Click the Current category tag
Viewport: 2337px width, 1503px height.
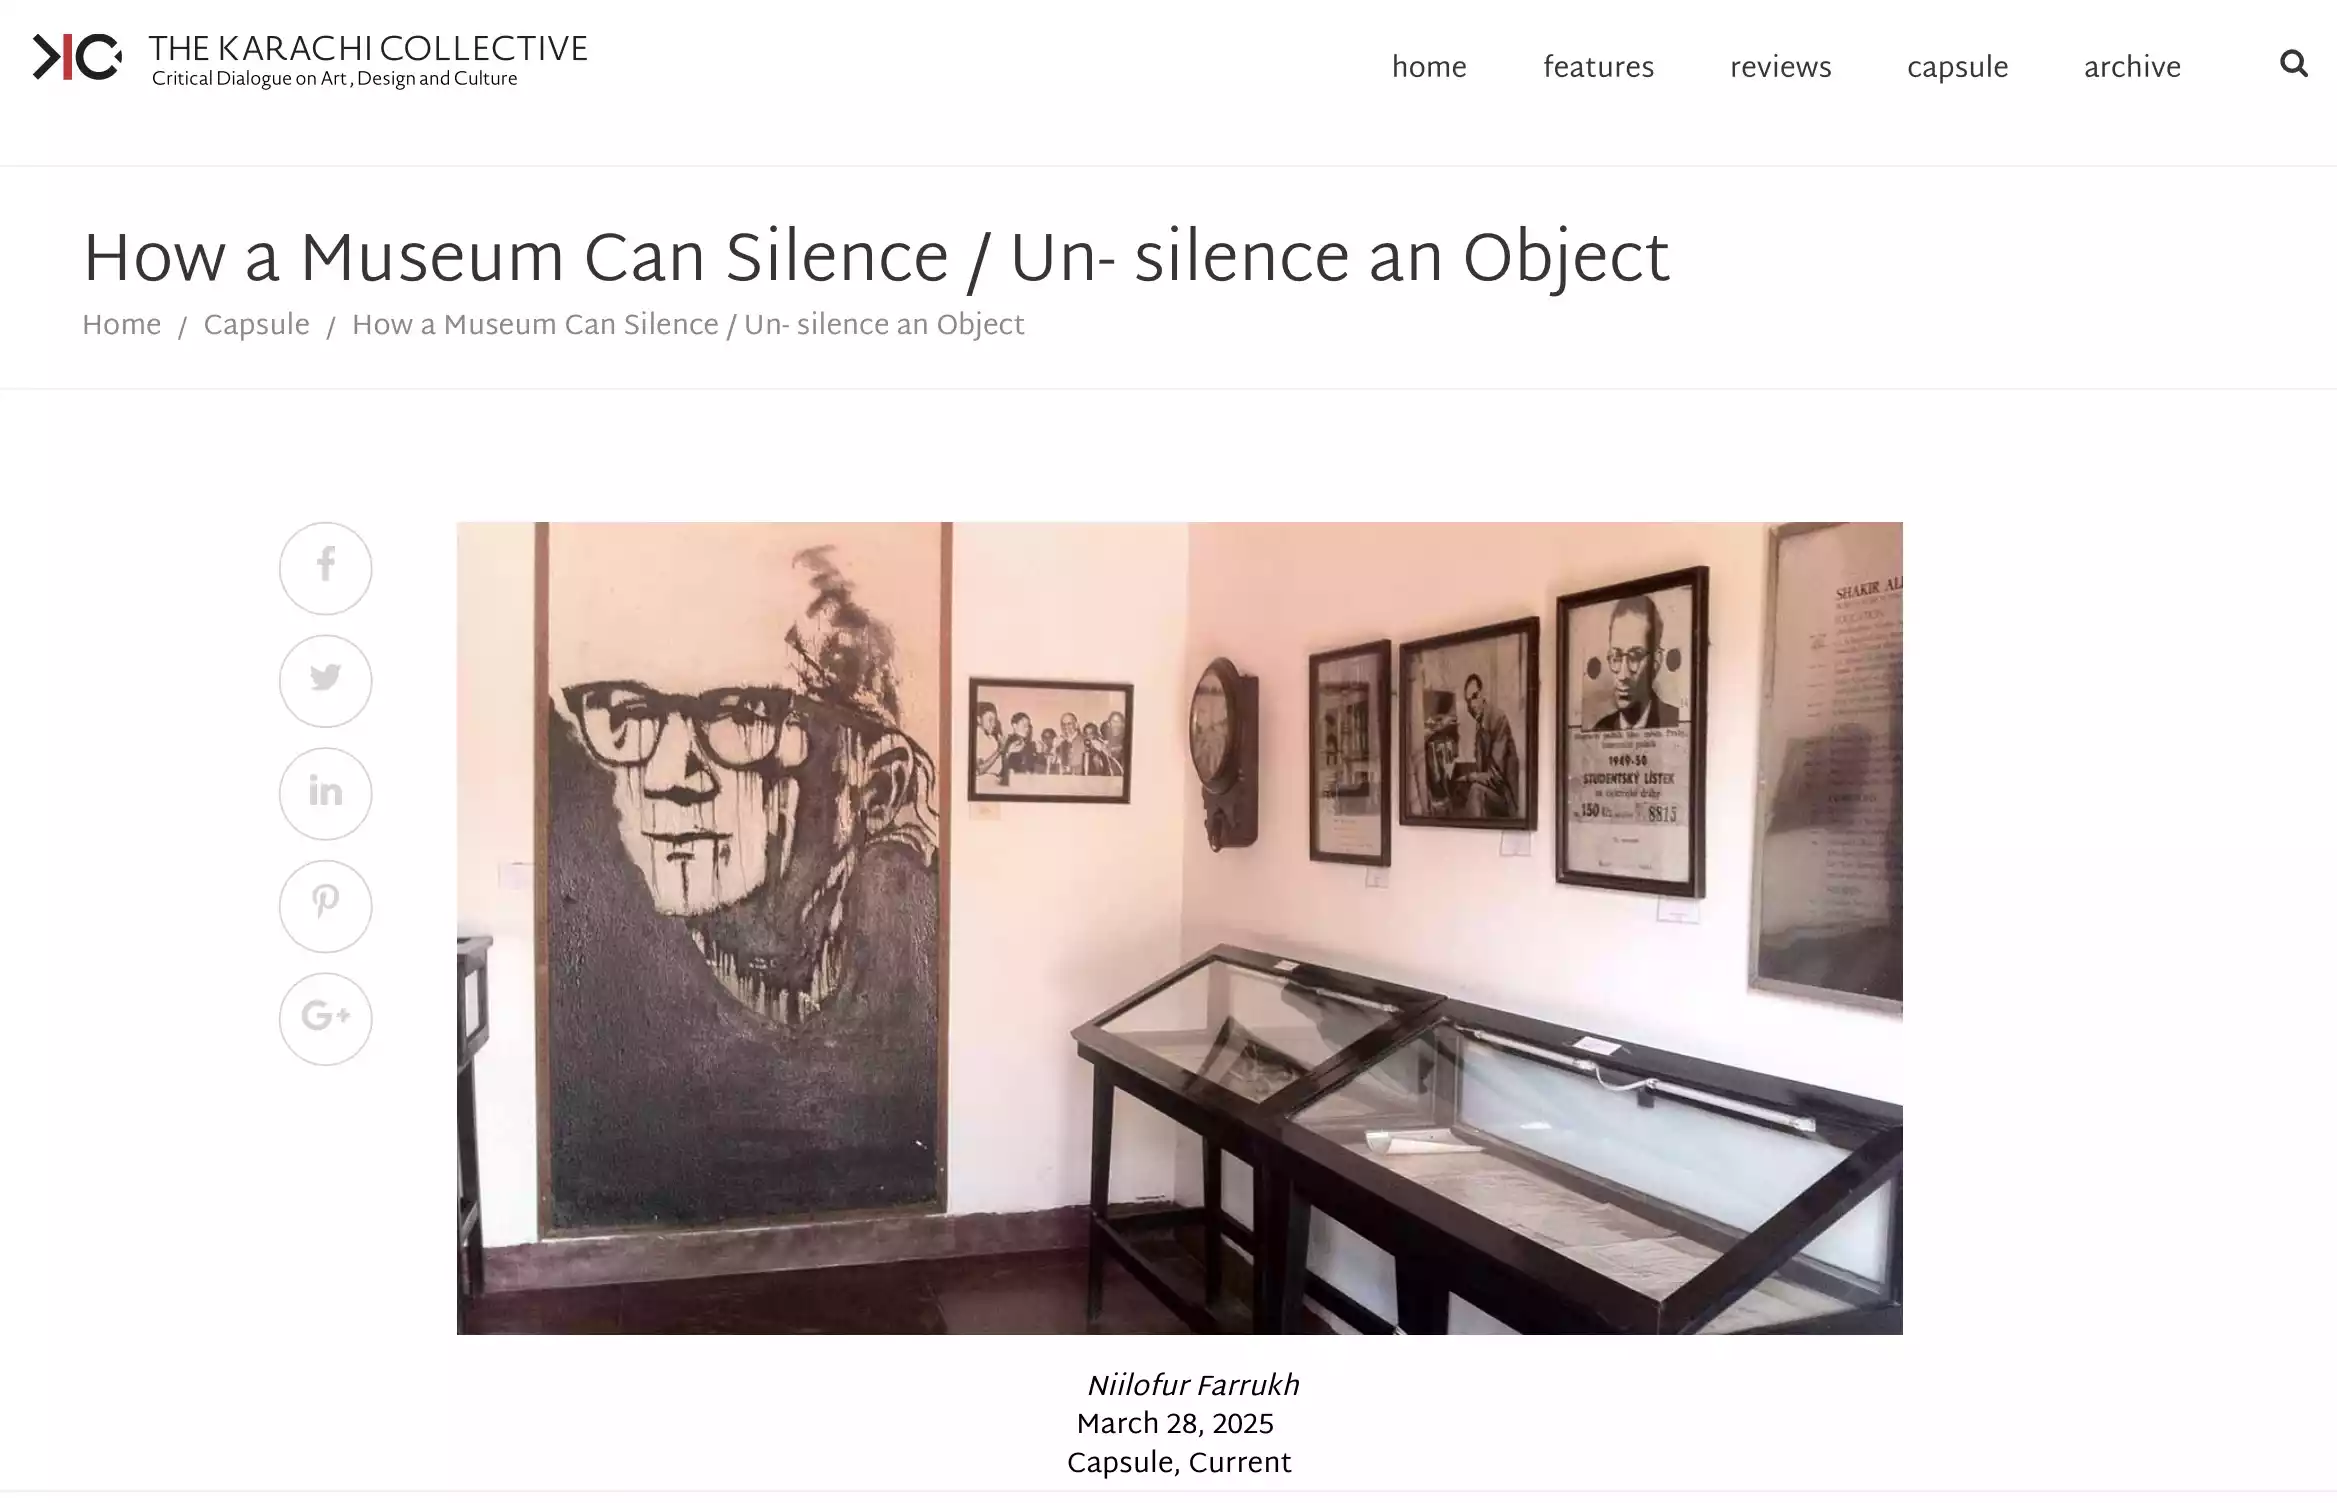pyautogui.click(x=1240, y=1464)
